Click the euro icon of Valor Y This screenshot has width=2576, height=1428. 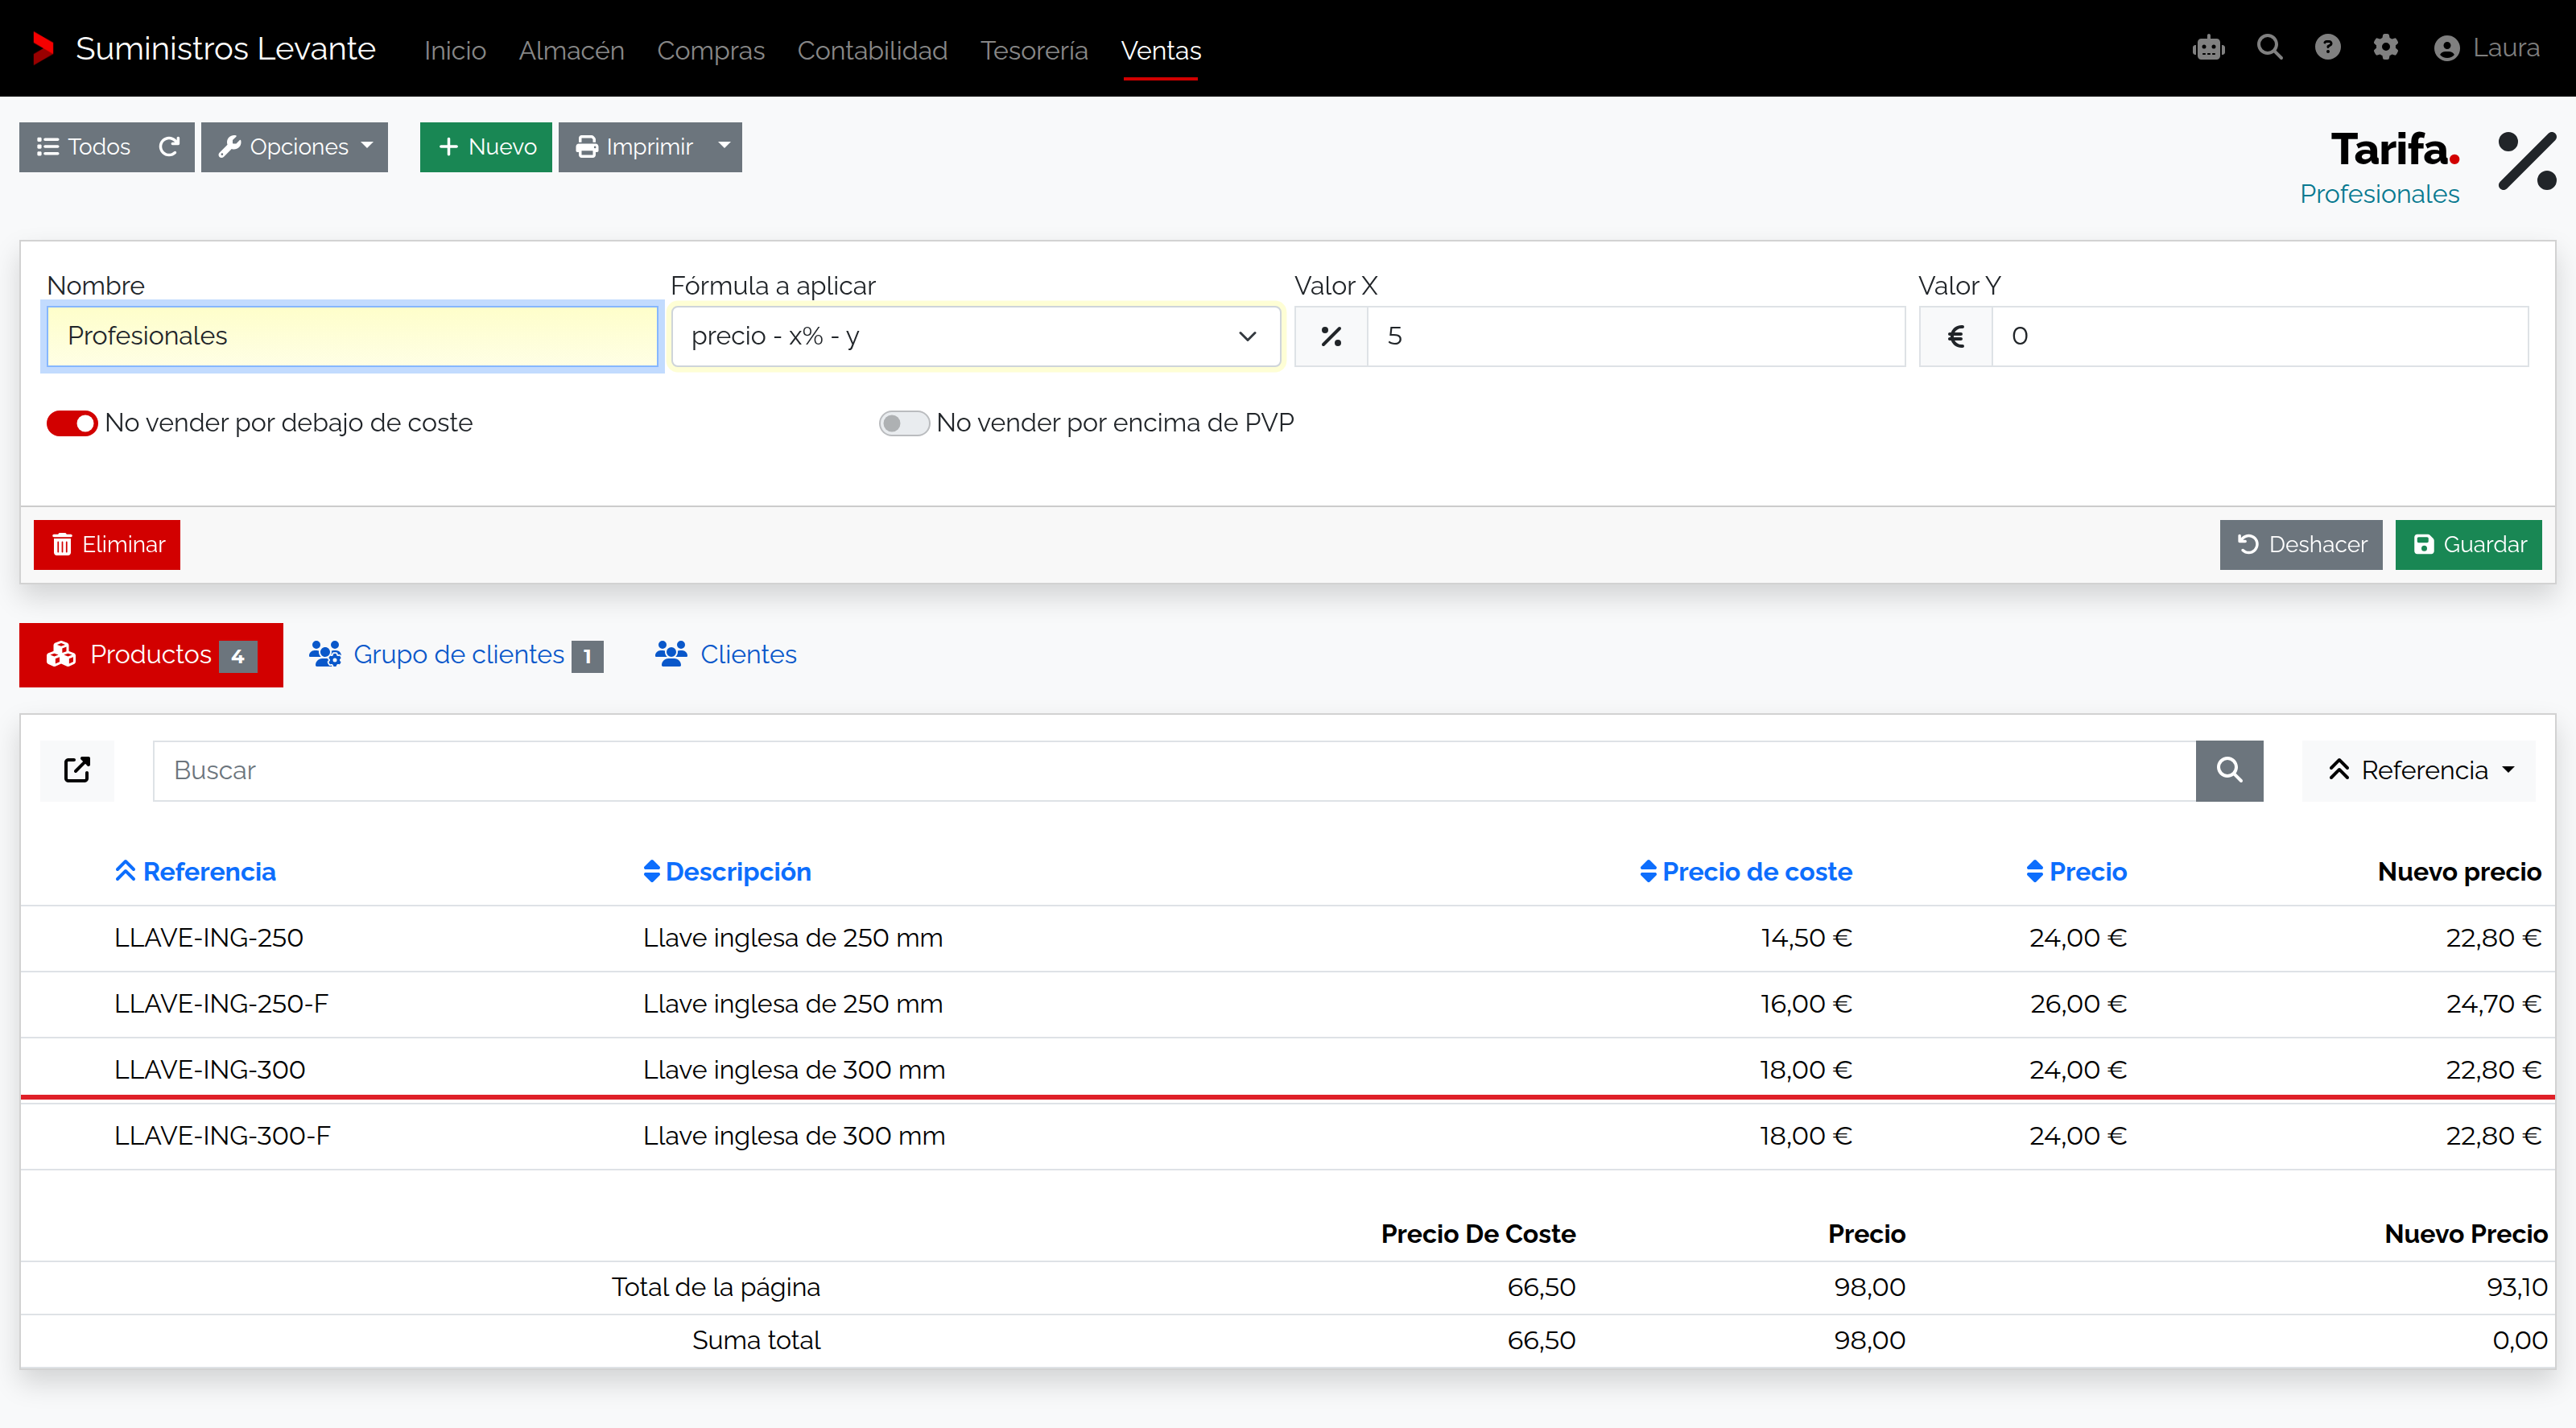tap(1956, 337)
